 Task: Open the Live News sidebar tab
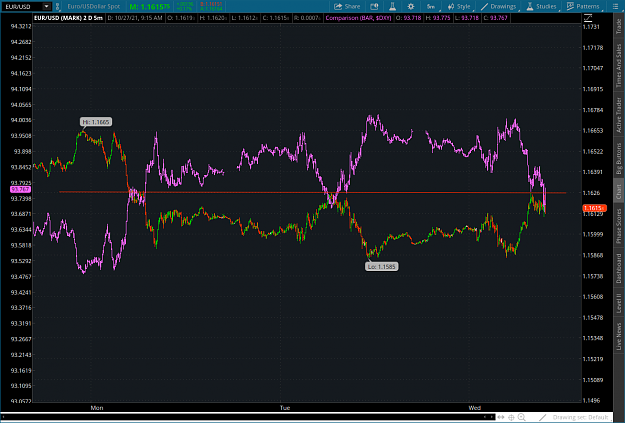click(619, 337)
